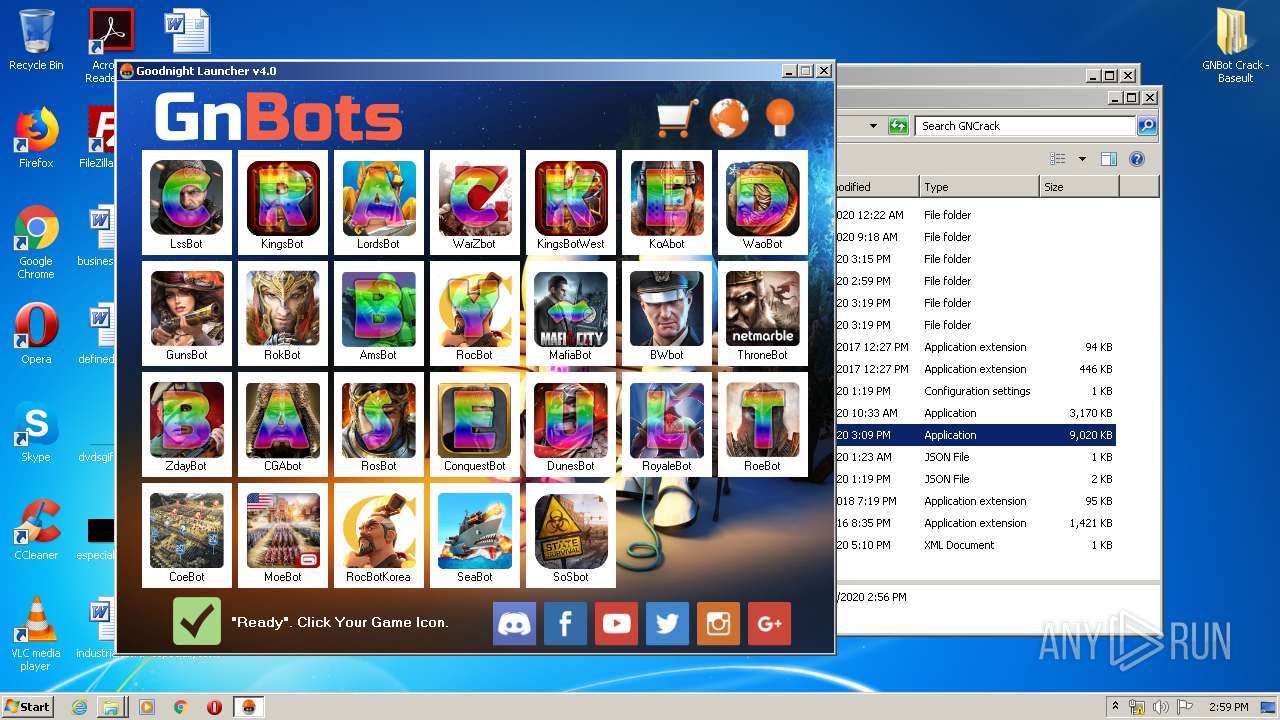The height and width of the screenshot is (720, 1280).
Task: Open the Windows Start menu
Action: [x=27, y=706]
